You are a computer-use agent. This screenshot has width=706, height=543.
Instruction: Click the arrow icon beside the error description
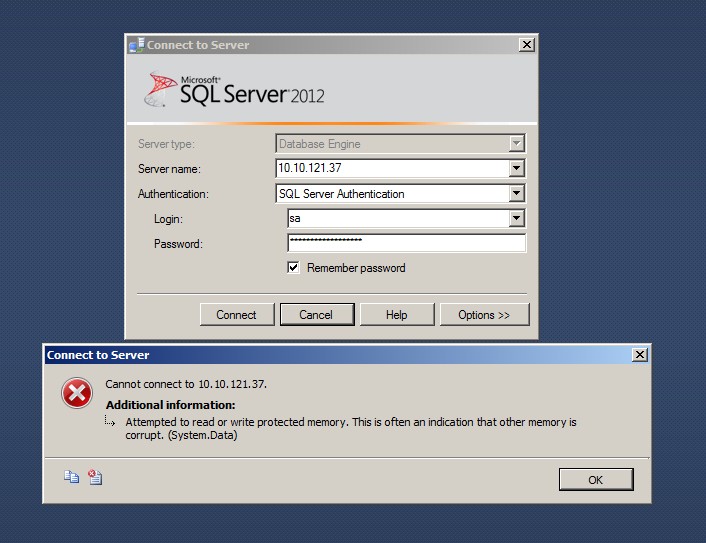point(110,422)
